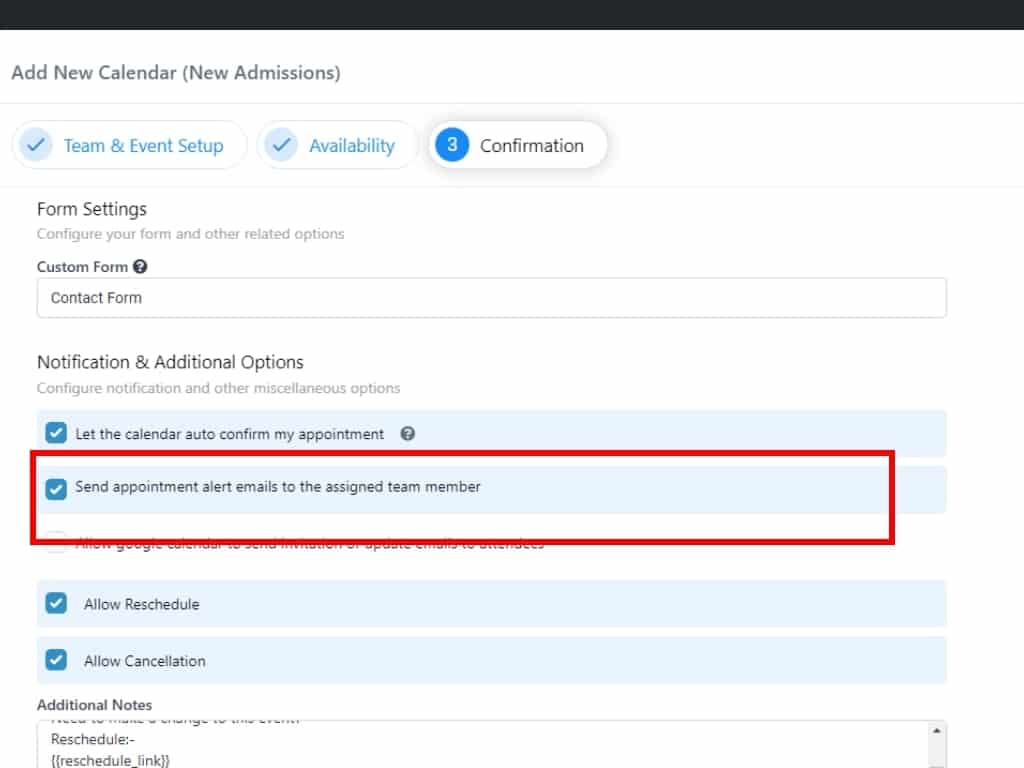1024x768 pixels.
Task: Click the checkmark icon in Team & Event Setup step
Action: [x=36, y=145]
